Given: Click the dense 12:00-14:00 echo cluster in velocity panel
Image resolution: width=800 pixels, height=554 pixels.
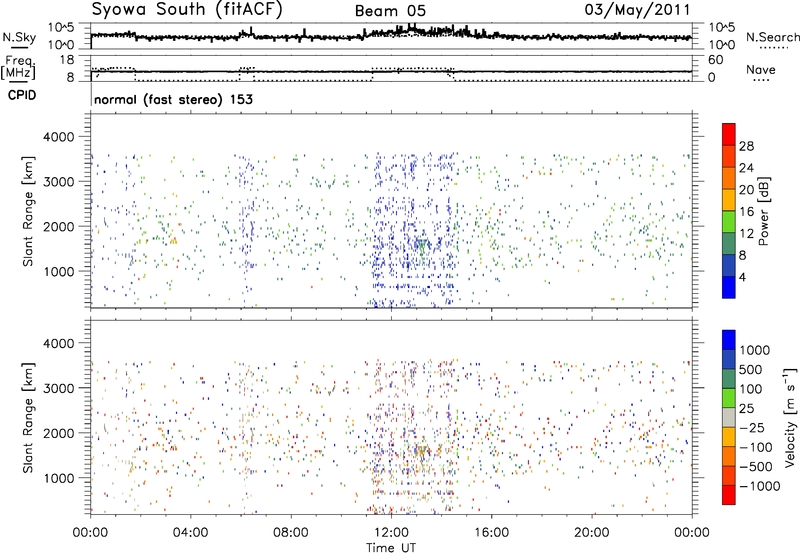Looking at the screenshot, I should pyautogui.click(x=412, y=438).
